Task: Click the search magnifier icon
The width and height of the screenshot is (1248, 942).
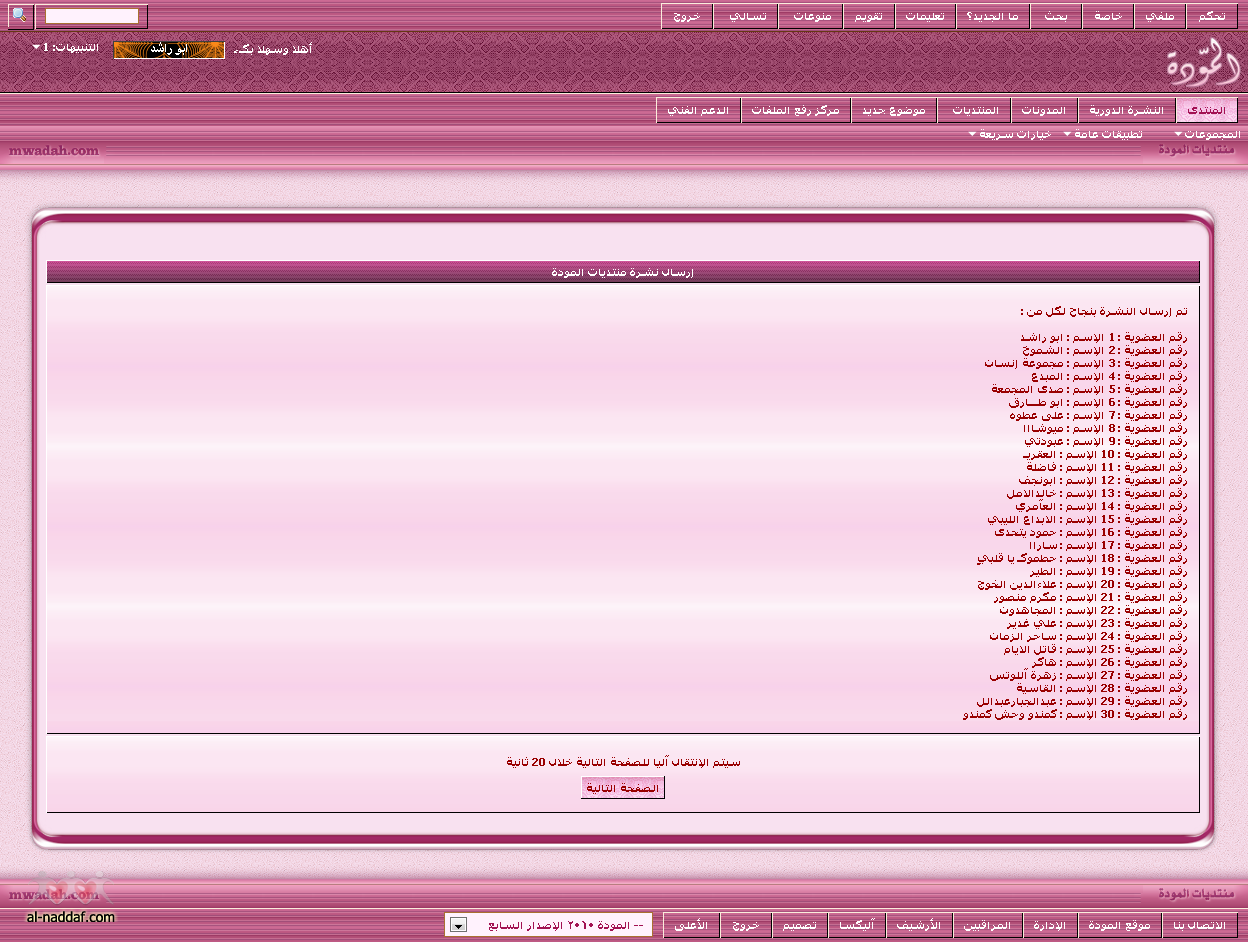Action: (20, 16)
